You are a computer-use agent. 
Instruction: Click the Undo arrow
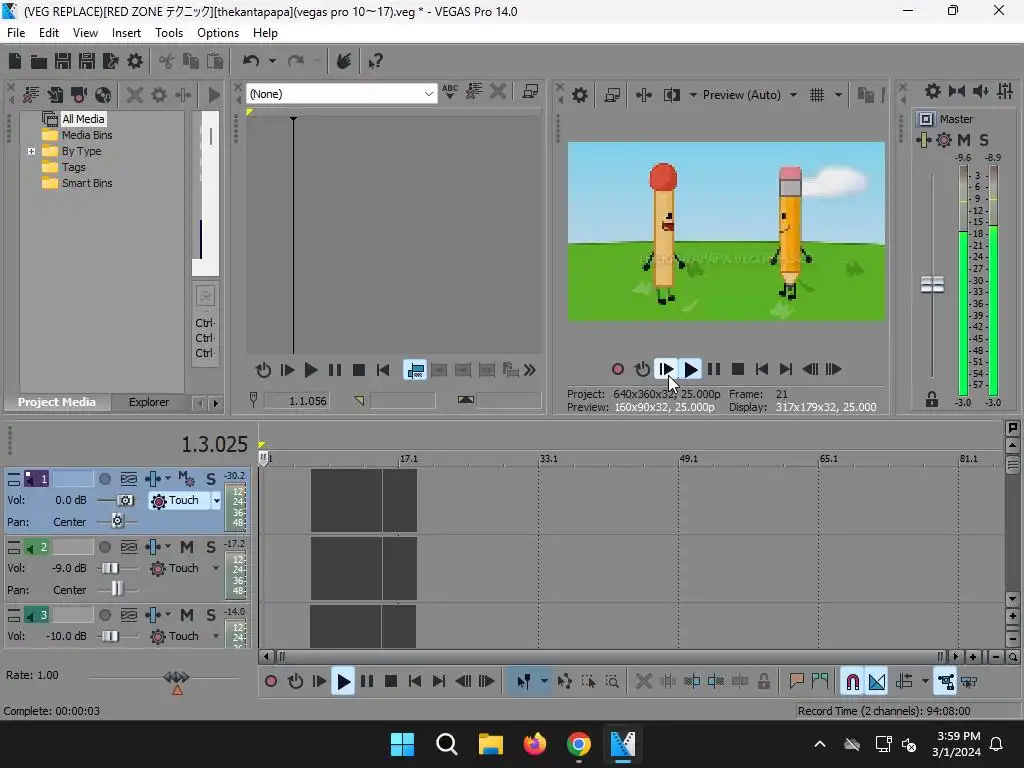pos(251,61)
